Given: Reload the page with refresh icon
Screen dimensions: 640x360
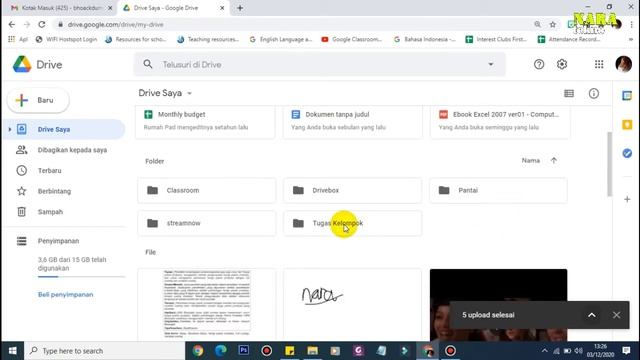Looking at the screenshot, I should pyautogui.click(x=42, y=24).
